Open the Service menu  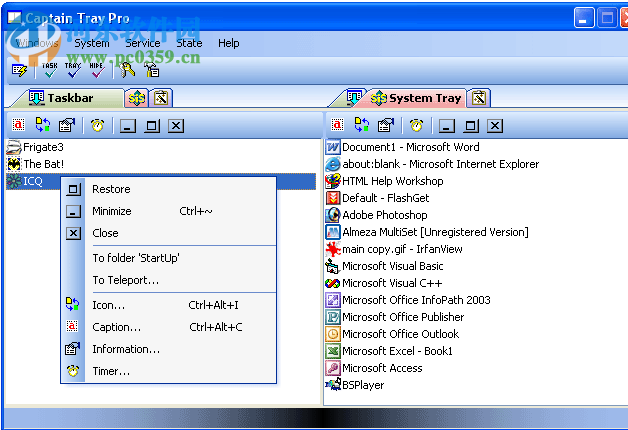(142, 43)
